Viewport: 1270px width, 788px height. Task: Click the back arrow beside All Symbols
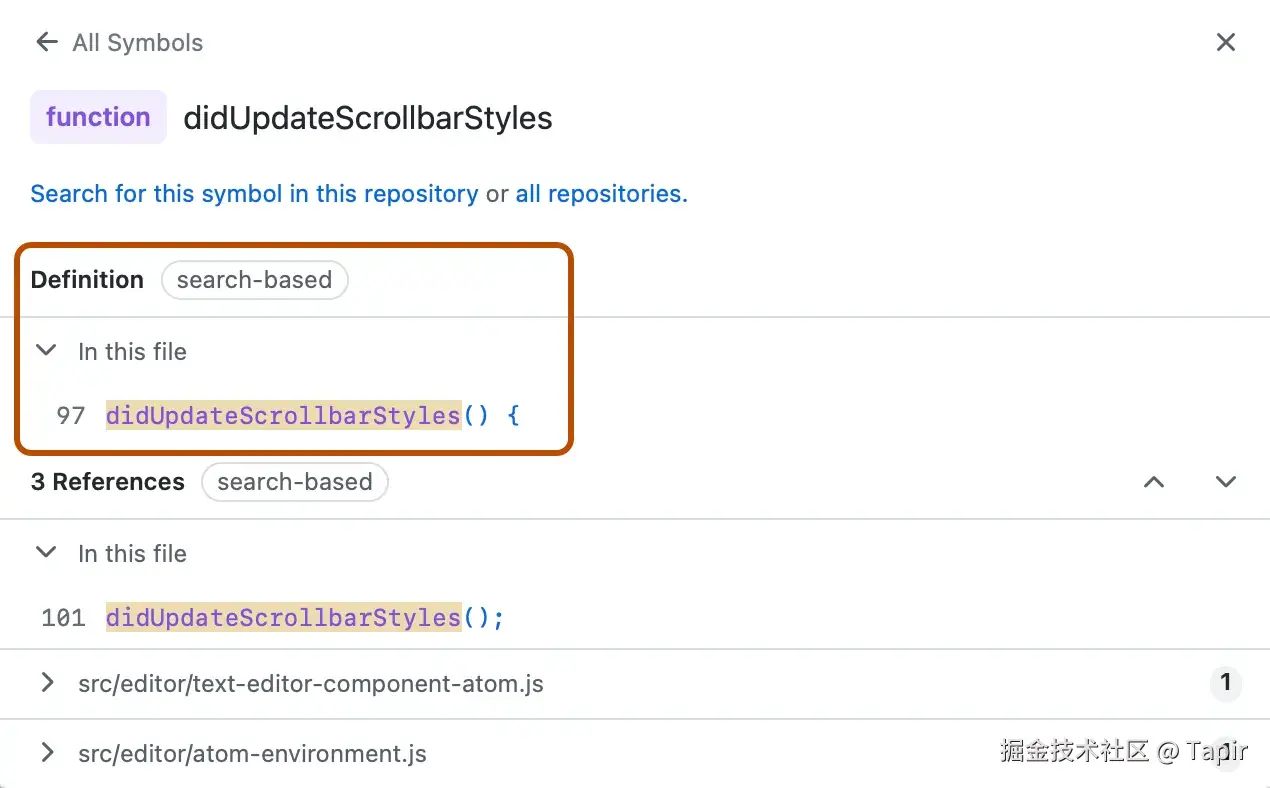point(46,42)
